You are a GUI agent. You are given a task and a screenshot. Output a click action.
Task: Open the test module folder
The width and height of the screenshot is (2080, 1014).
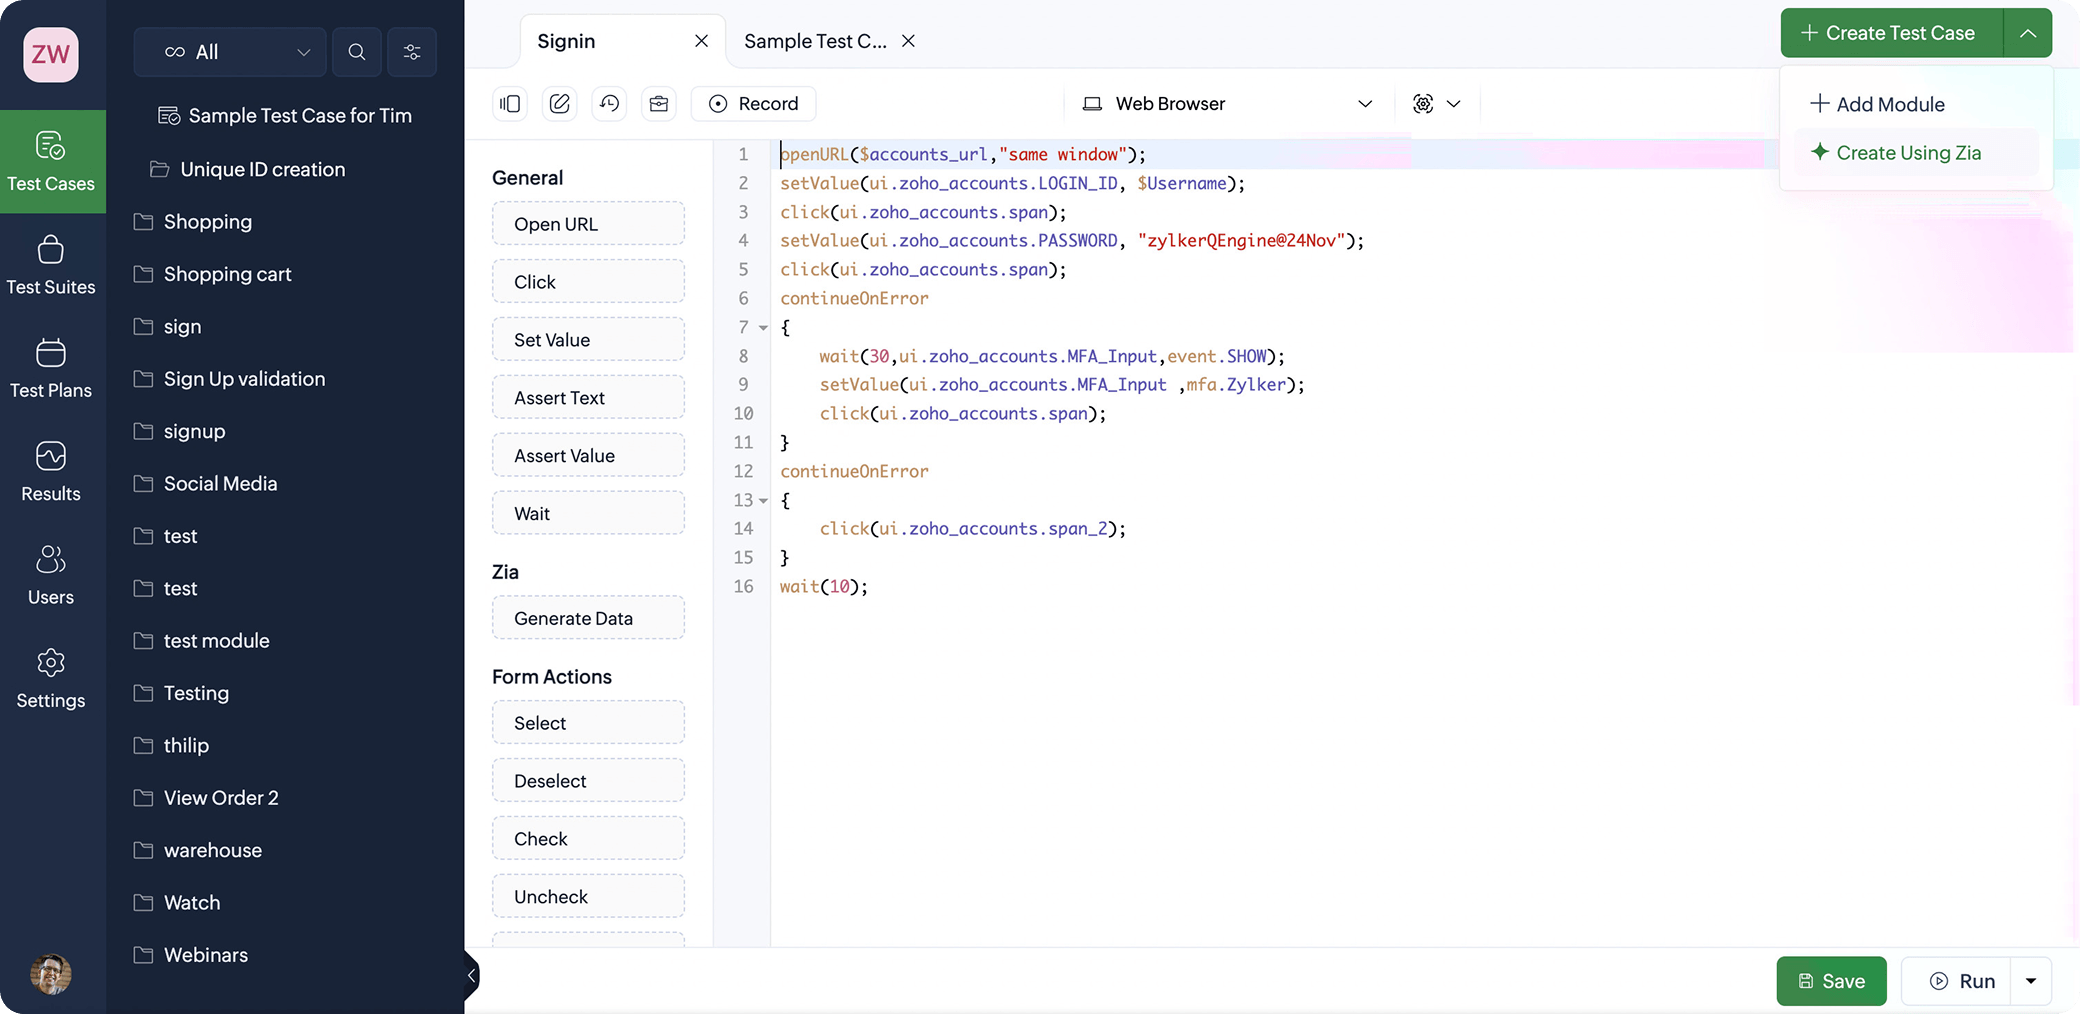(202, 641)
